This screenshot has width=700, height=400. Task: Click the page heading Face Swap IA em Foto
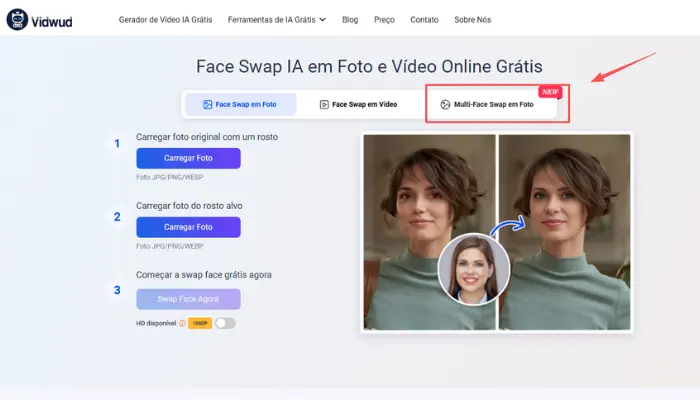(369, 67)
